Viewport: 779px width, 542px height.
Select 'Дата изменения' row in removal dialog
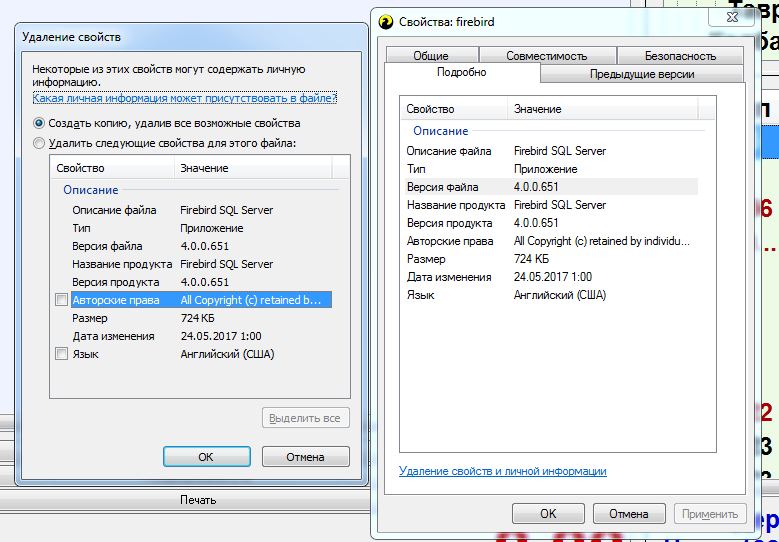(201, 336)
